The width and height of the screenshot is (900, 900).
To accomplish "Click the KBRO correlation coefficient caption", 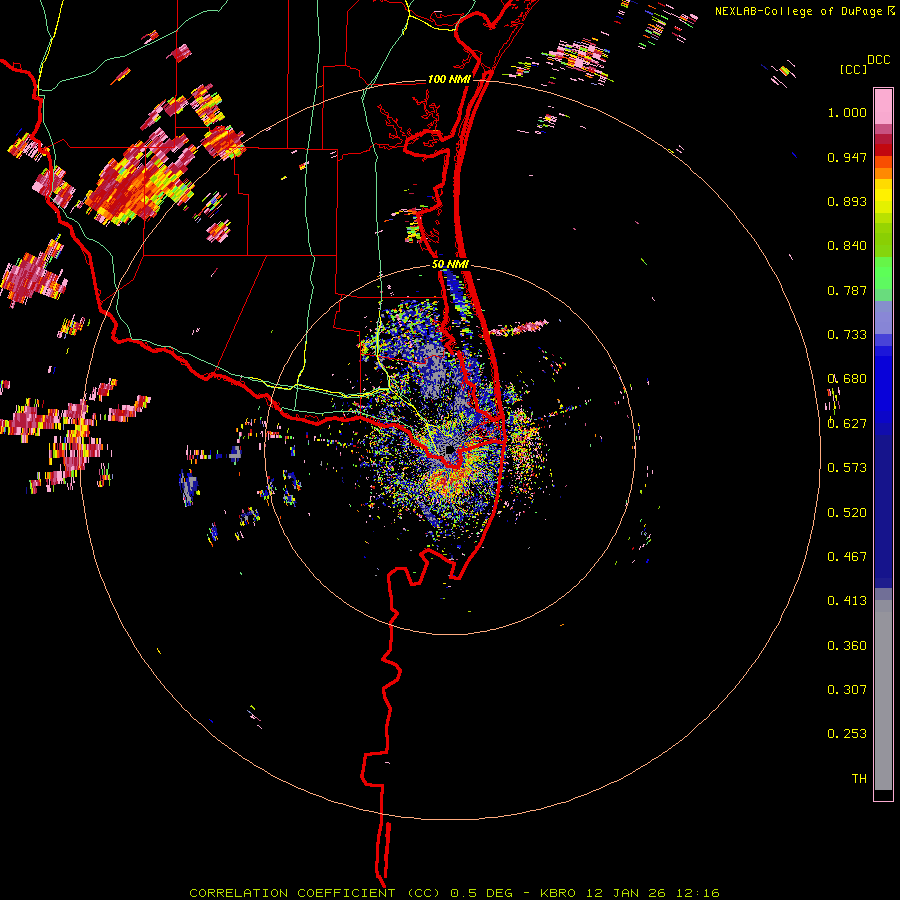I will (454, 893).
